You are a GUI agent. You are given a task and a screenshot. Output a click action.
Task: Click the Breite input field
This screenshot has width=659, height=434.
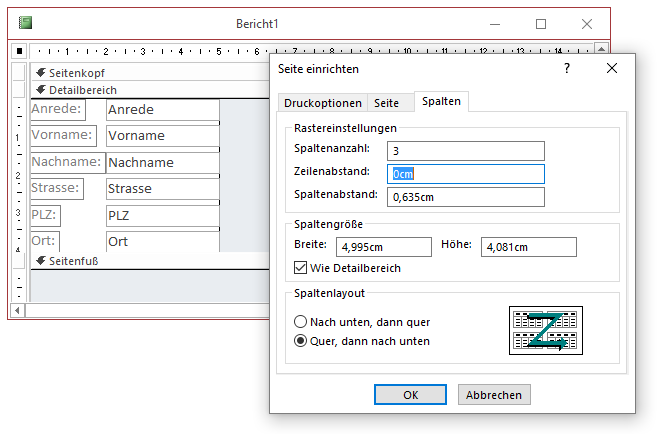(384, 247)
